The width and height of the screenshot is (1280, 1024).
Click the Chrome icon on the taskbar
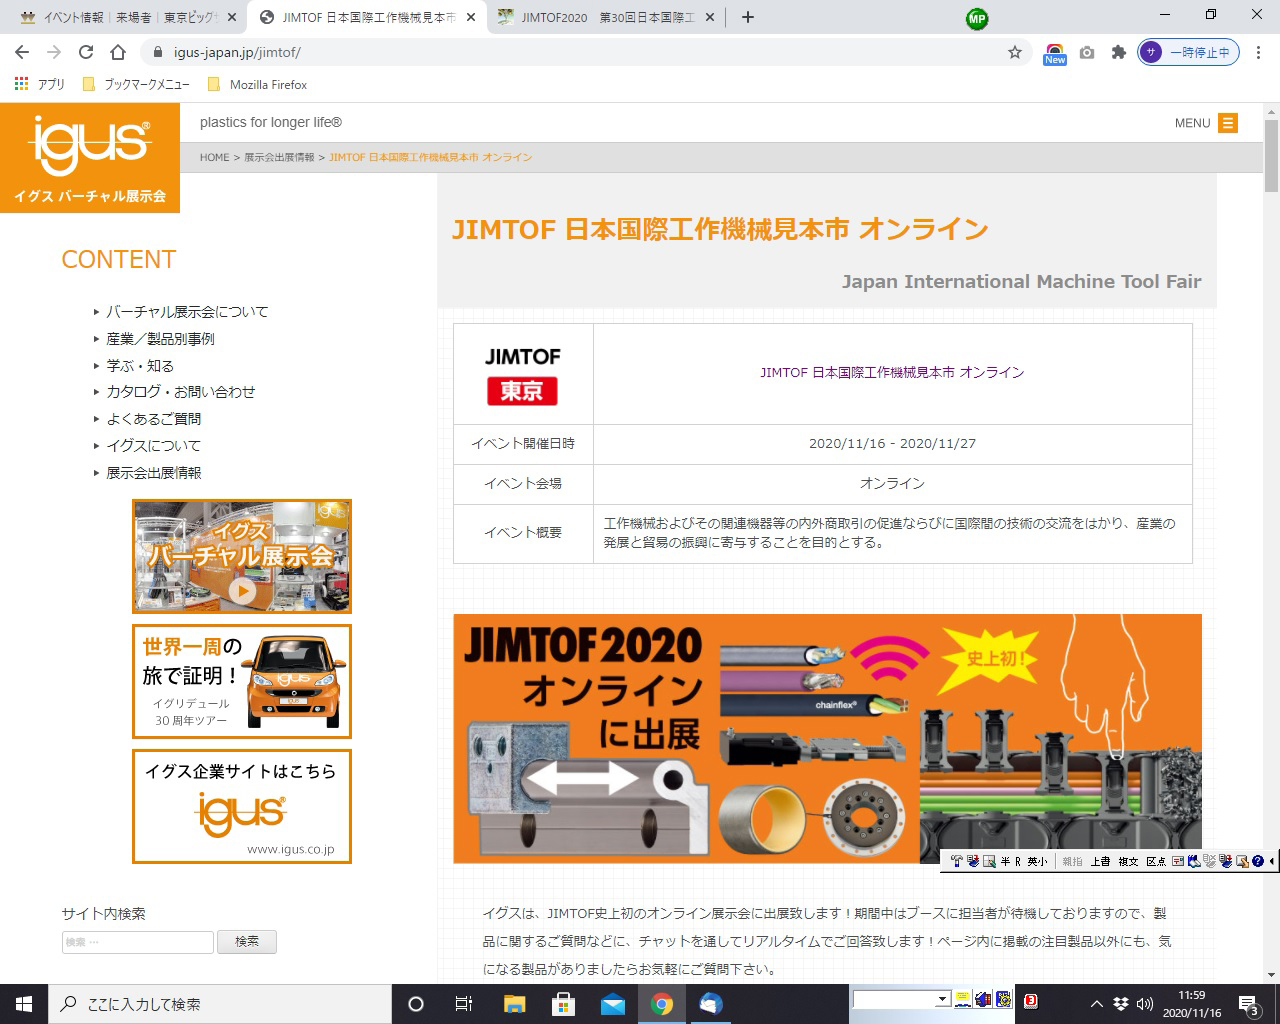click(x=662, y=1004)
